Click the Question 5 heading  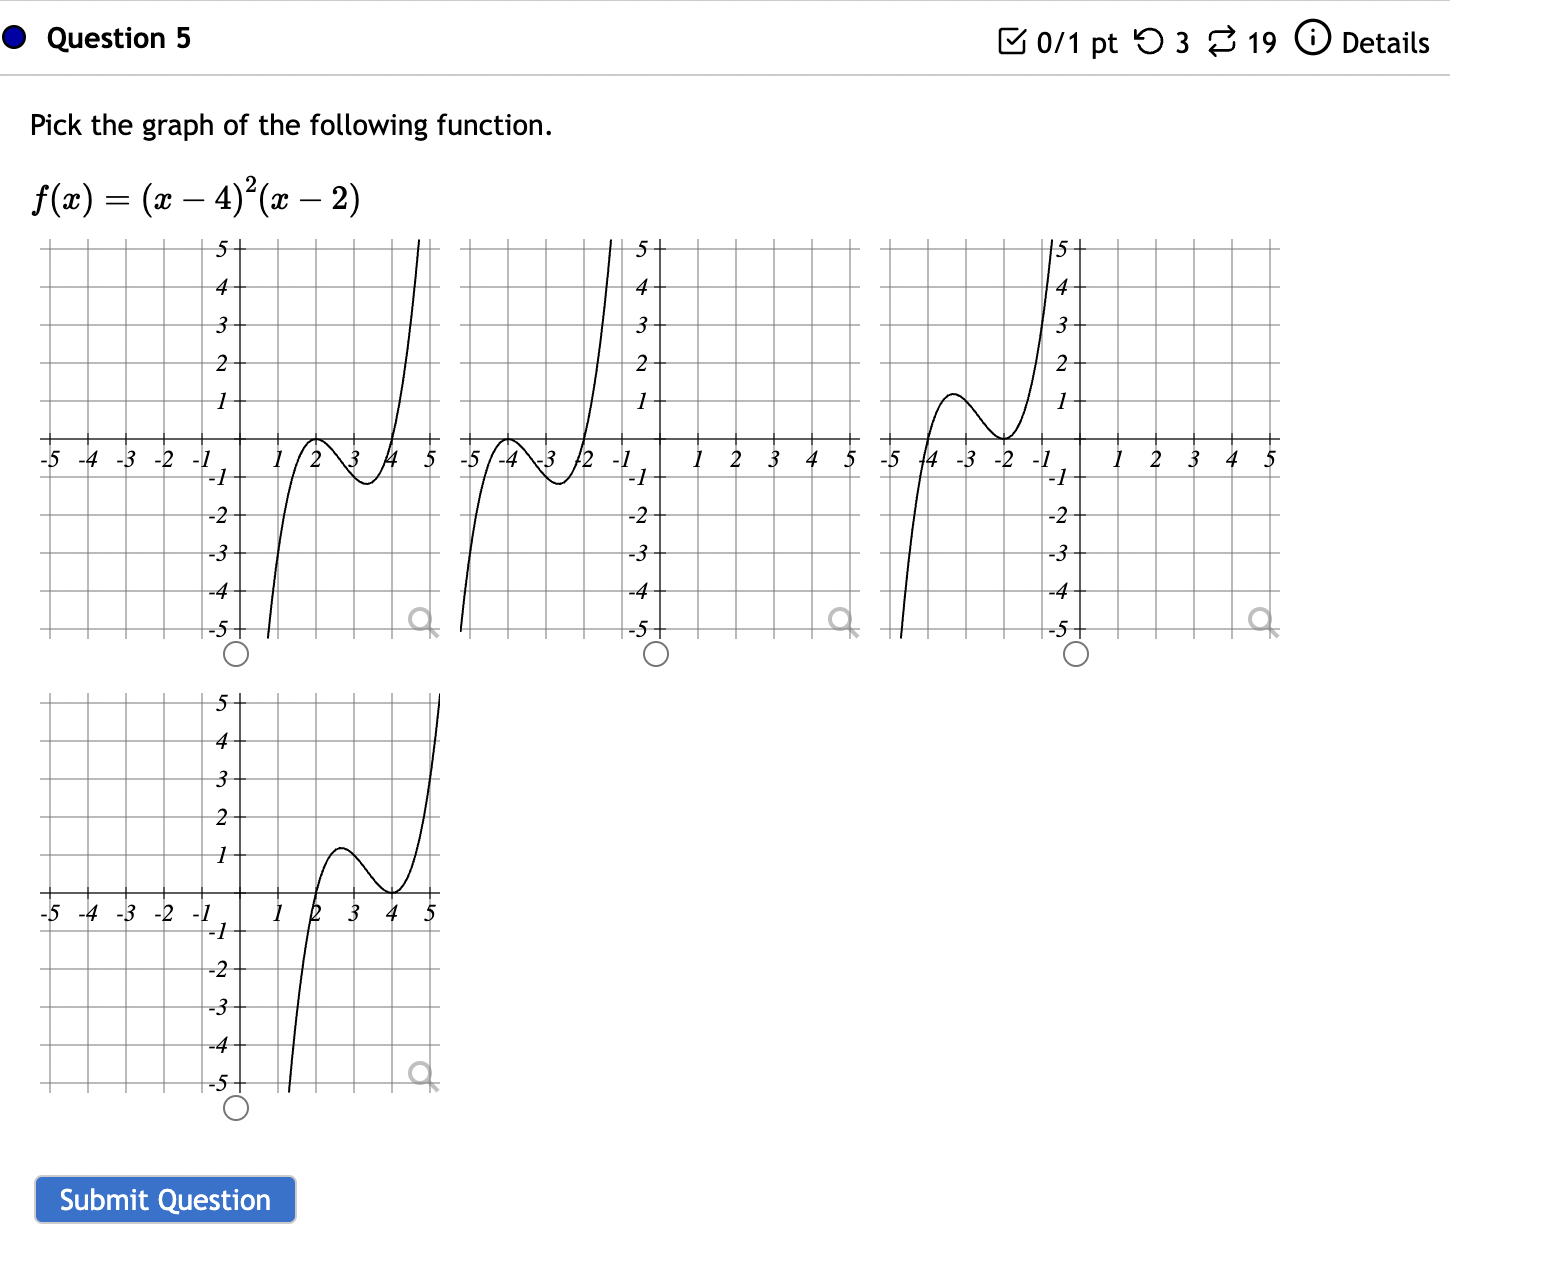(x=118, y=38)
